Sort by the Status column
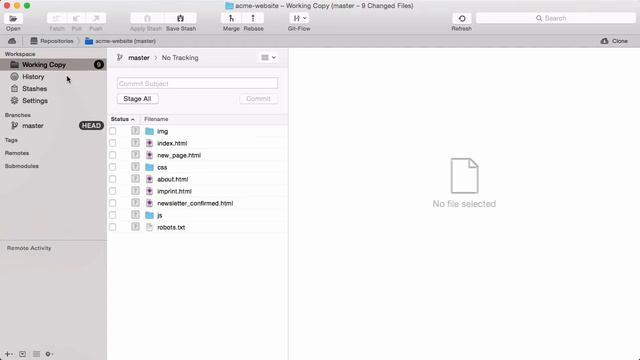 pyautogui.click(x=123, y=119)
